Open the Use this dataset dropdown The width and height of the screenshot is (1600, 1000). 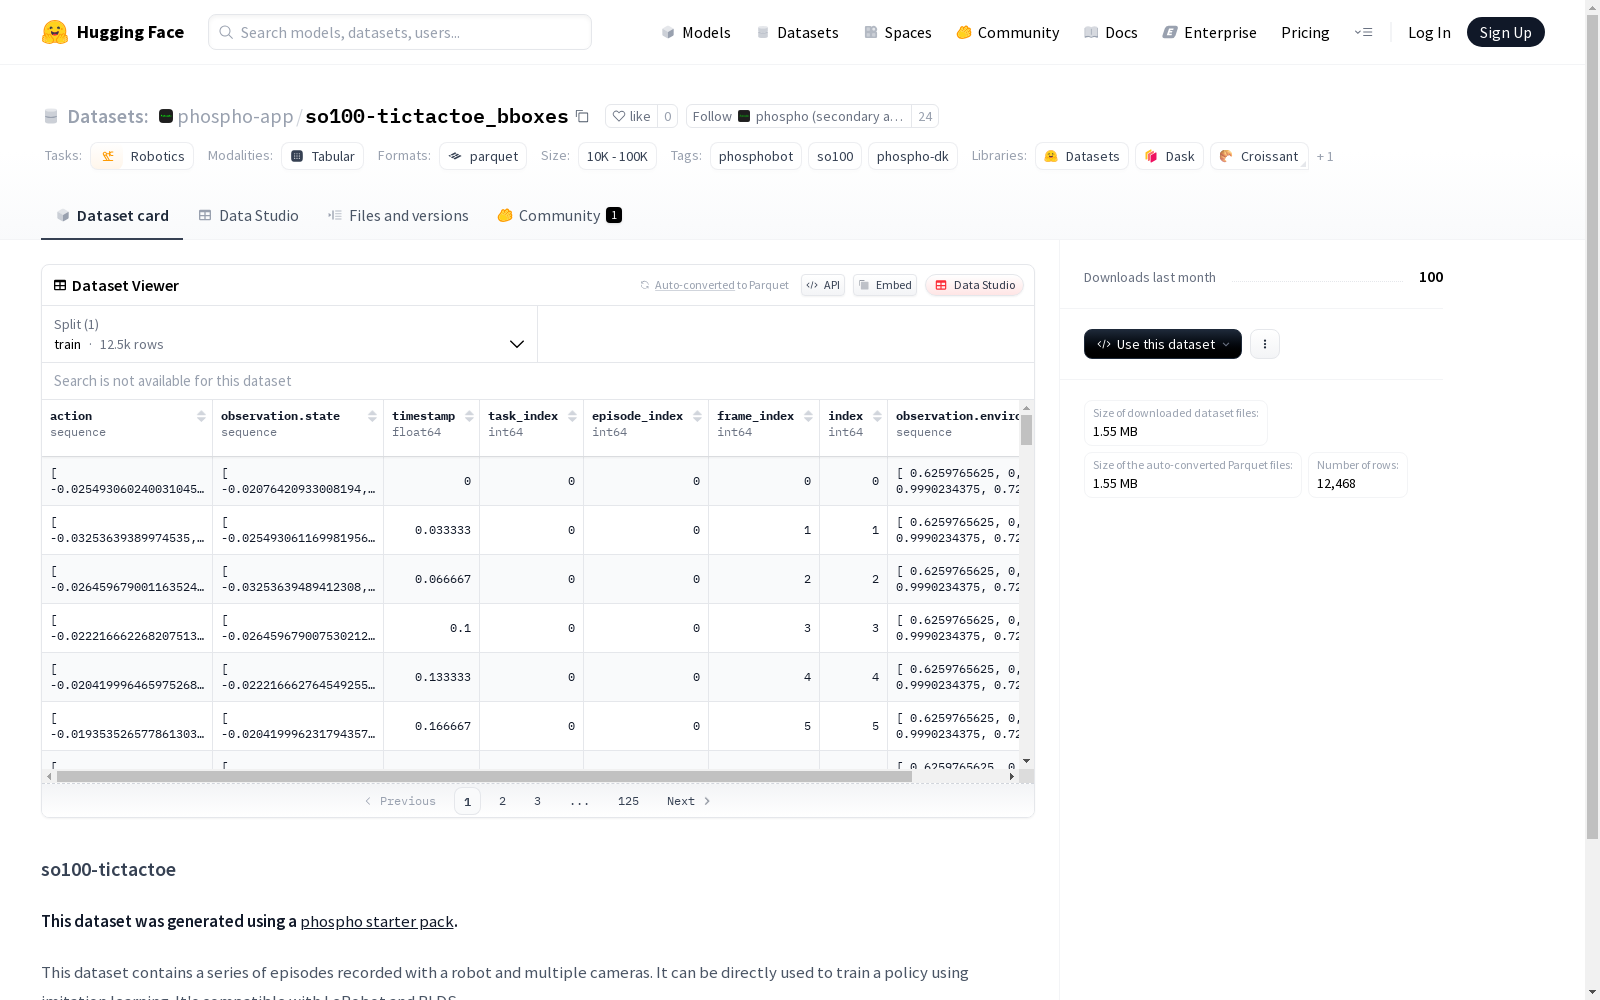[x=1163, y=344]
